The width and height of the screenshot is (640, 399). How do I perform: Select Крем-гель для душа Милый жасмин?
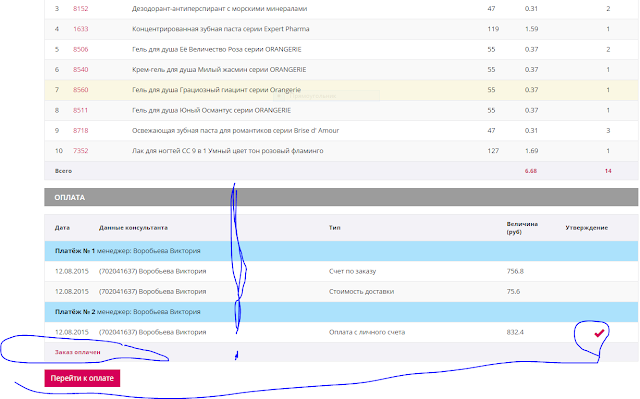(x=219, y=69)
